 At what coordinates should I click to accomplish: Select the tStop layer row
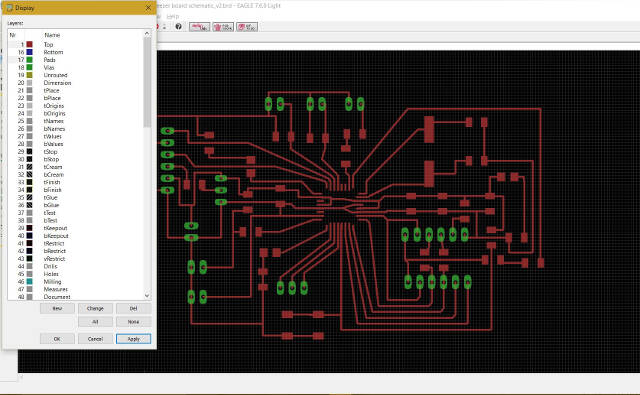(x=76, y=151)
